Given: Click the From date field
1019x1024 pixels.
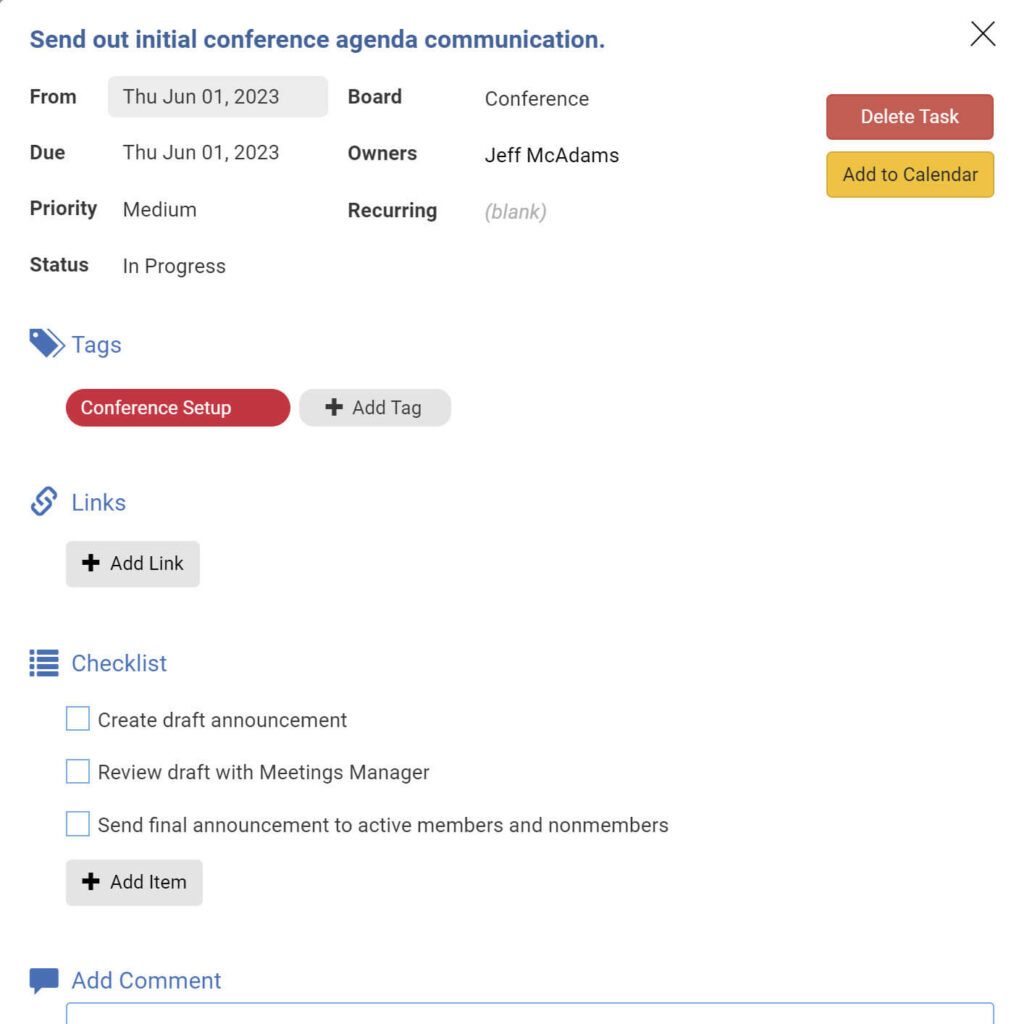Looking at the screenshot, I should click(217, 97).
